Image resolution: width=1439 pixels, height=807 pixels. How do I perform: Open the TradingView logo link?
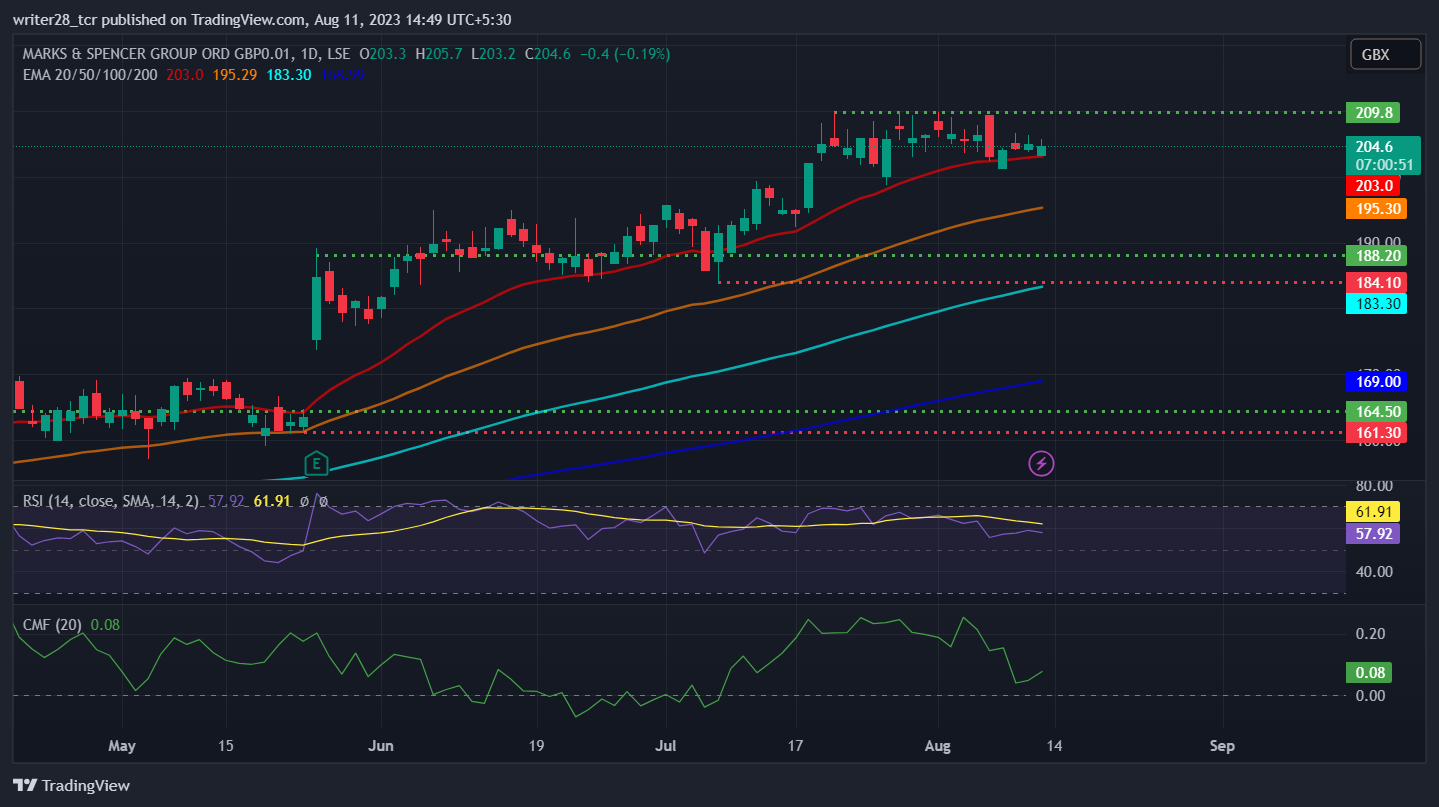tap(71, 785)
